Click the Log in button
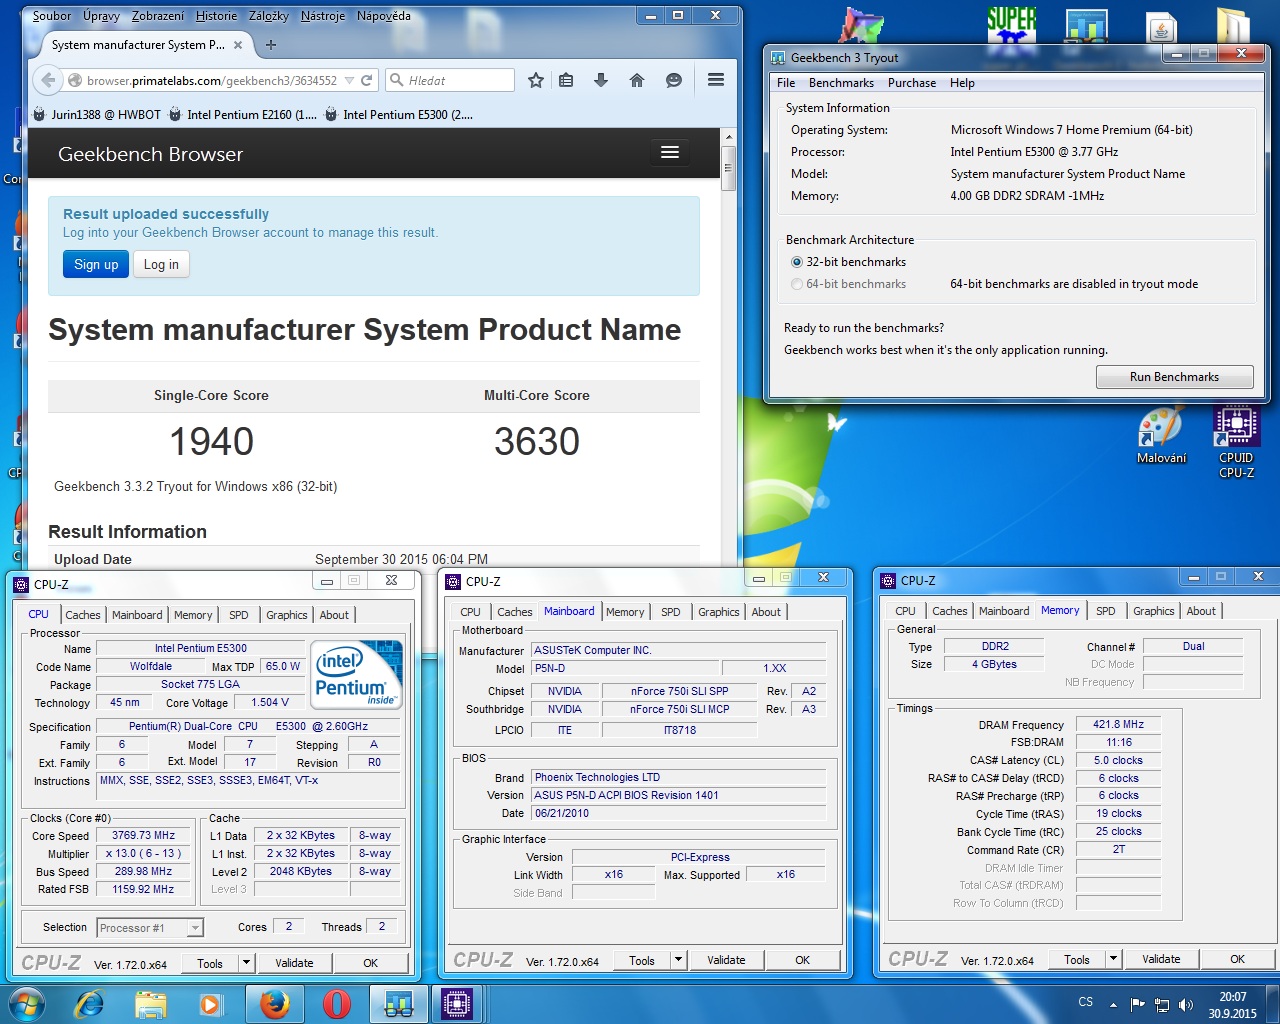Image resolution: width=1280 pixels, height=1024 pixels. pyautogui.click(x=161, y=264)
